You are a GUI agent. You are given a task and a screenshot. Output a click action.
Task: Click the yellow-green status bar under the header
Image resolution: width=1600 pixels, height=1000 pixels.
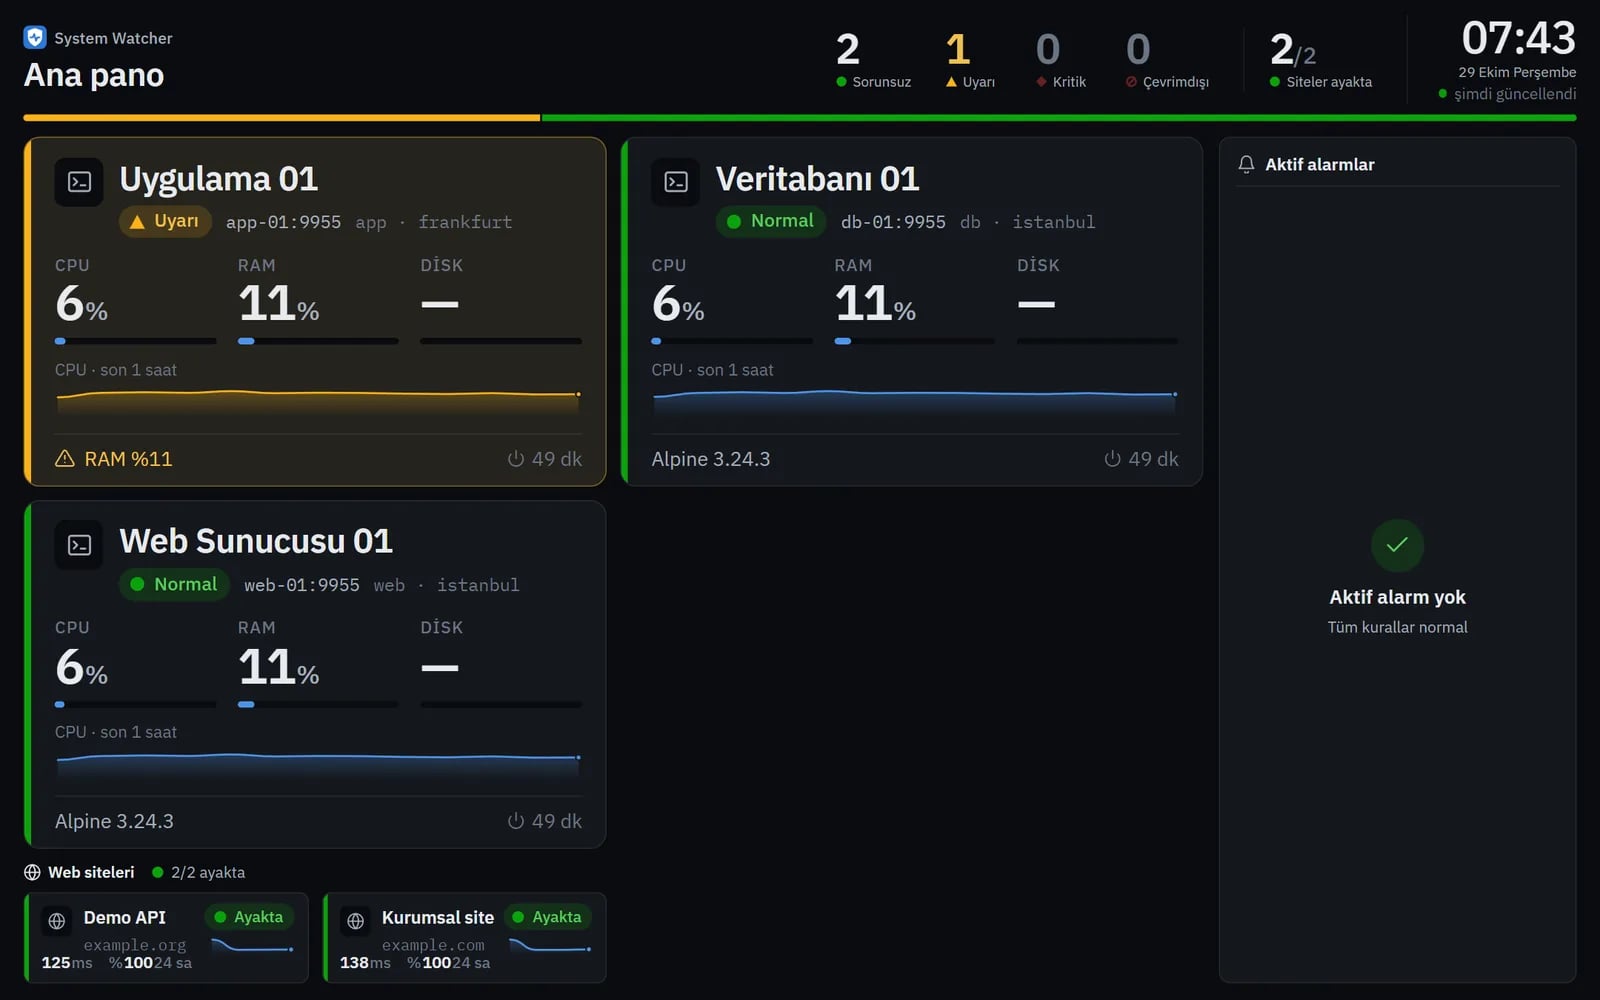(x=800, y=117)
